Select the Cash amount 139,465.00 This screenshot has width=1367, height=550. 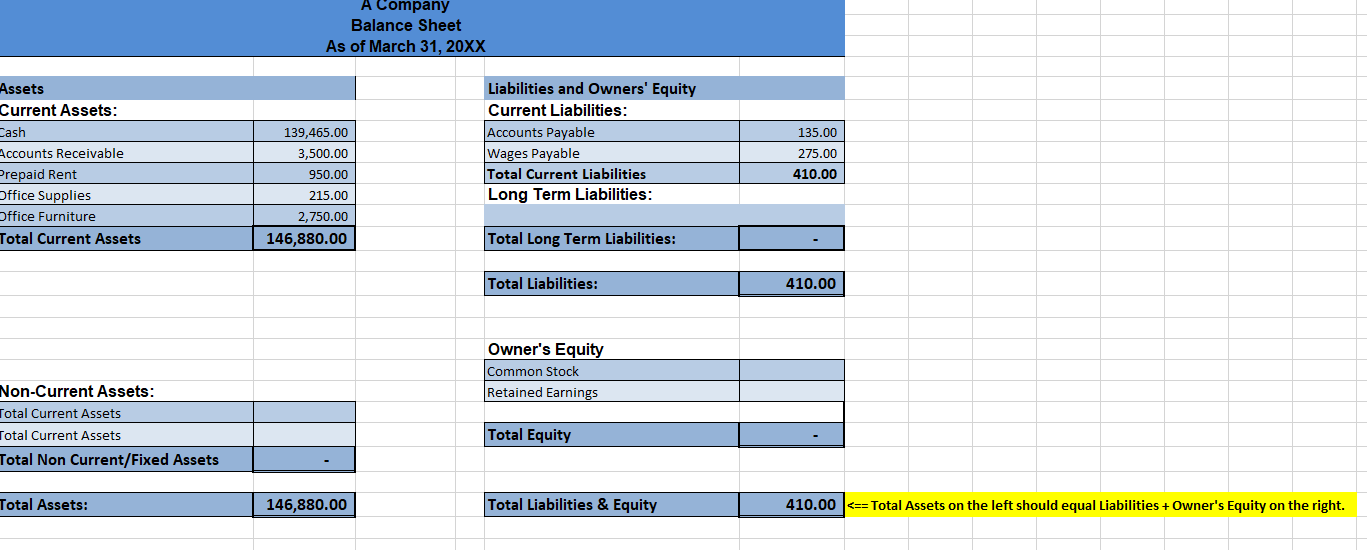pos(304,132)
